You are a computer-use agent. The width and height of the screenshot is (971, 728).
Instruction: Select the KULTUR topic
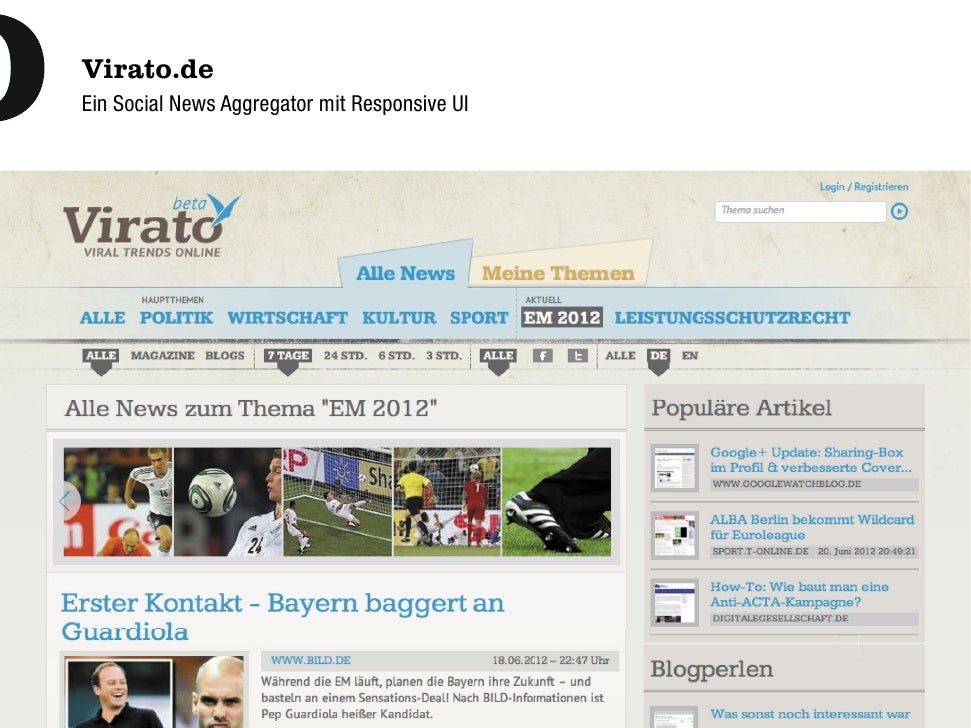(x=399, y=318)
